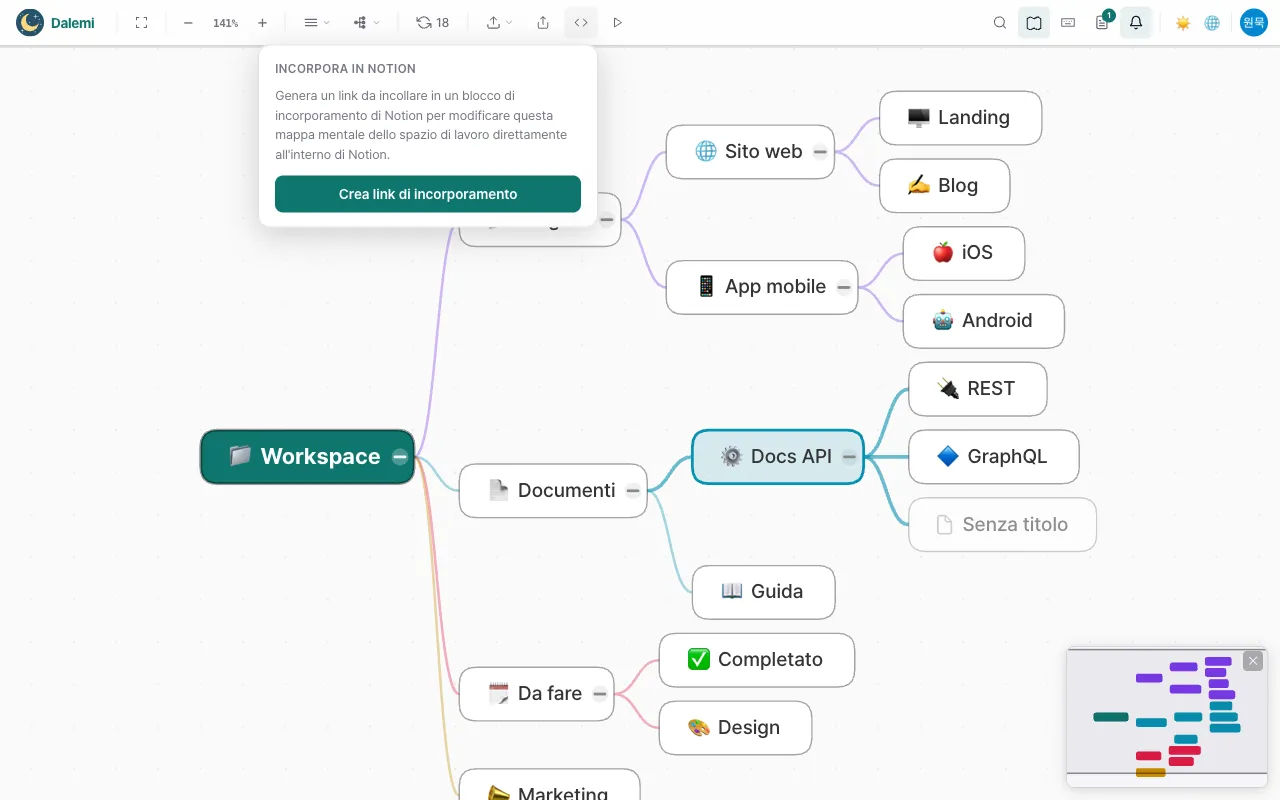Collapse the Docs API branch
This screenshot has width=1280, height=800.
pyautogui.click(x=849, y=457)
